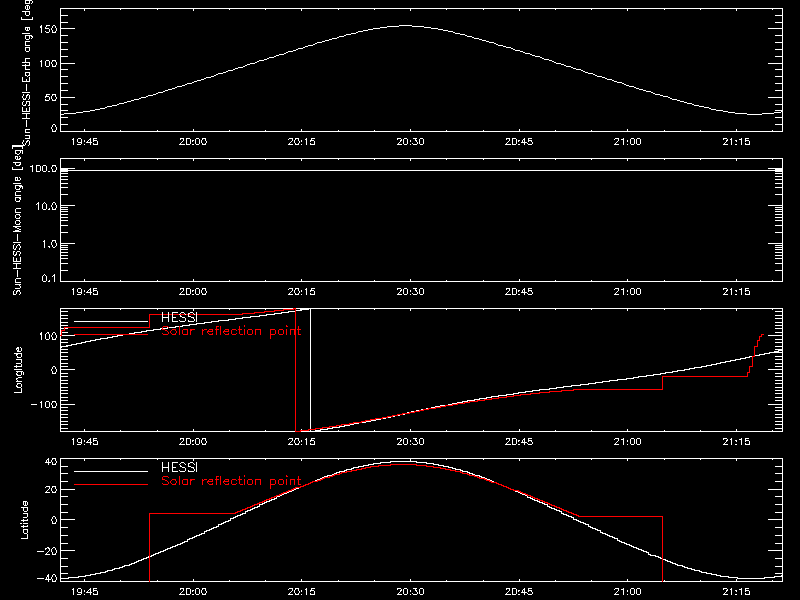Click the -20 tick on Latitude plot
800x600 pixels.
(x=47, y=551)
